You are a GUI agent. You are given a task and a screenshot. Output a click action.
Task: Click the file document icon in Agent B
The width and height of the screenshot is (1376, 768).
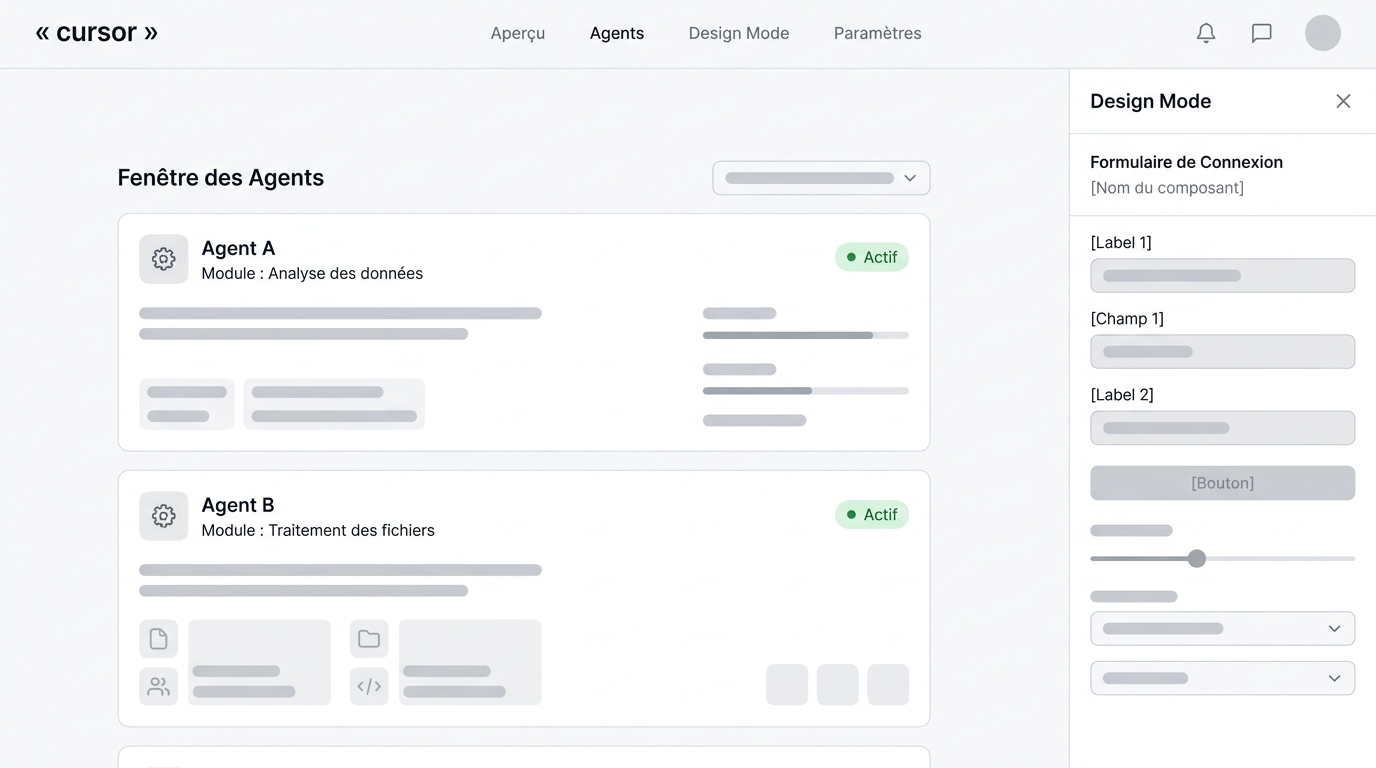click(x=158, y=639)
